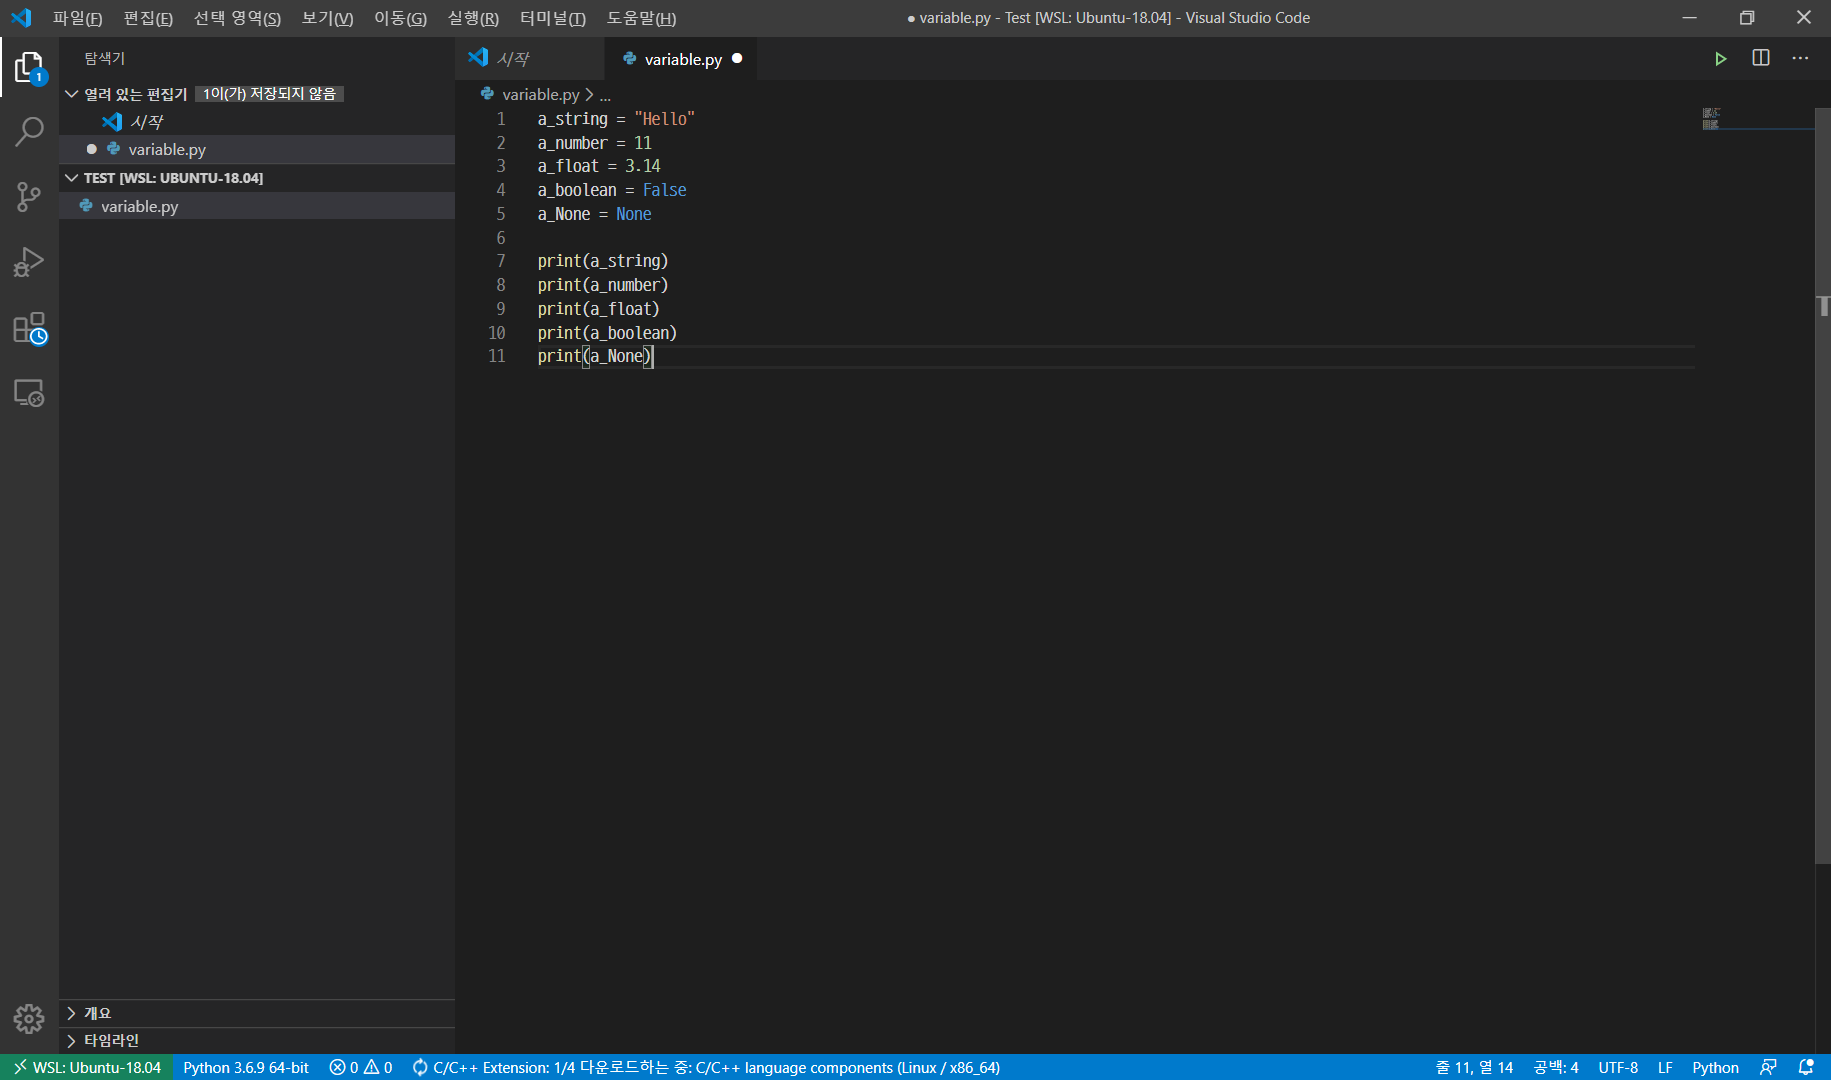The image size is (1831, 1080).
Task: Open the 편집(E) menu
Action: tap(148, 18)
